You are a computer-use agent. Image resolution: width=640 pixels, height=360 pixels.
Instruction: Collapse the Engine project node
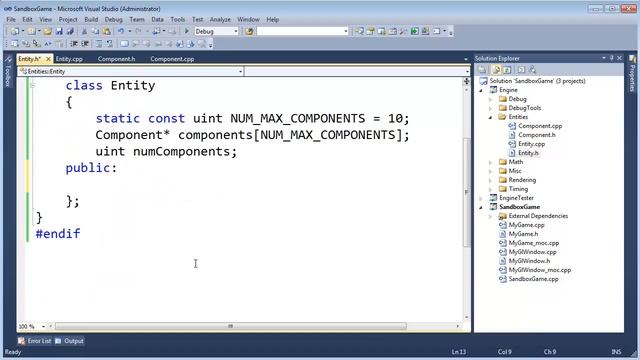coord(481,90)
